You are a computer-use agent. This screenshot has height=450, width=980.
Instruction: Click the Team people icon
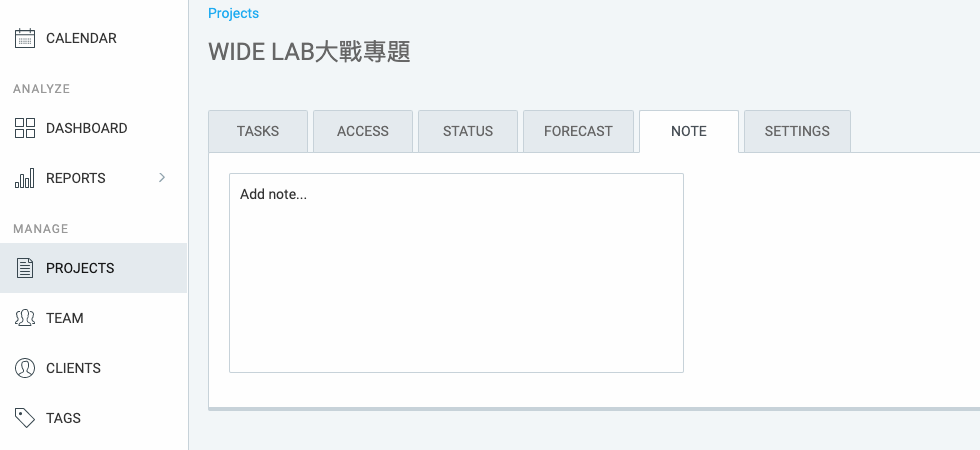[24, 318]
